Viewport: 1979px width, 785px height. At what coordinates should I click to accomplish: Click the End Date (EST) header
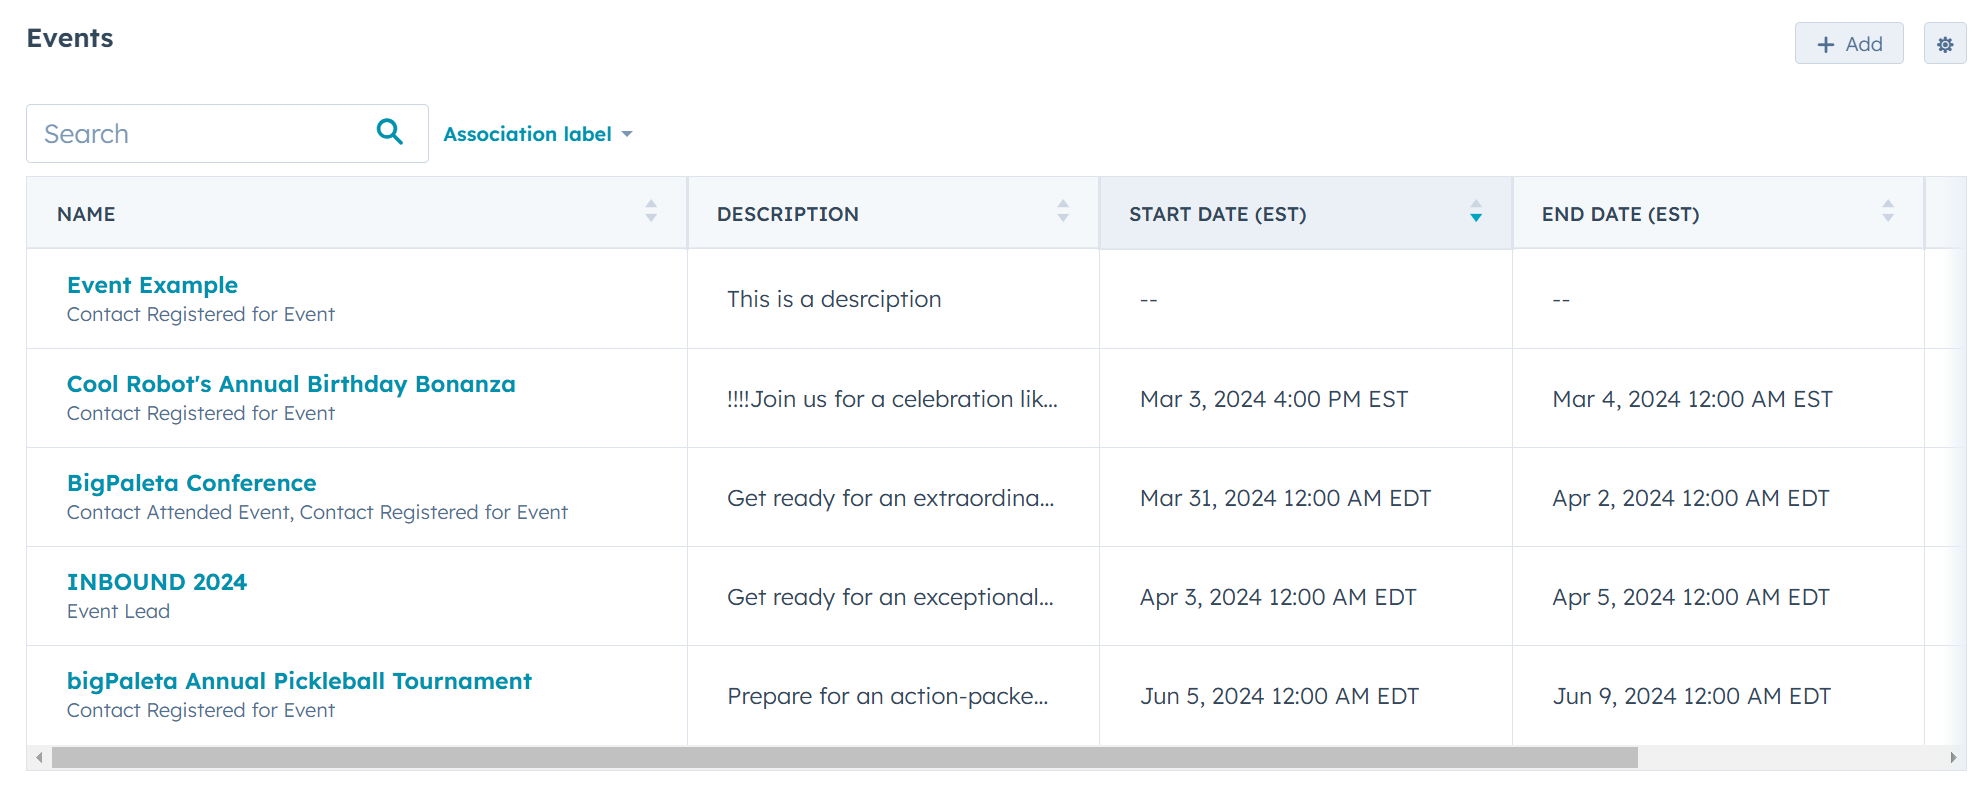(x=1620, y=214)
